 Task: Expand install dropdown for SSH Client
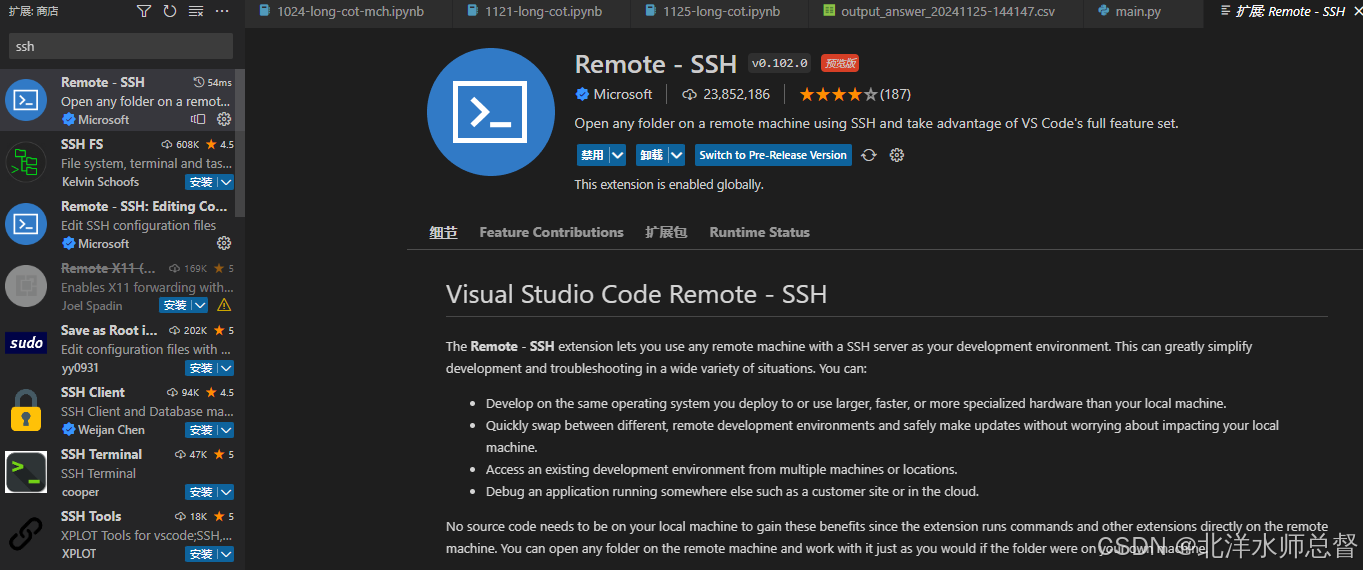pos(226,430)
